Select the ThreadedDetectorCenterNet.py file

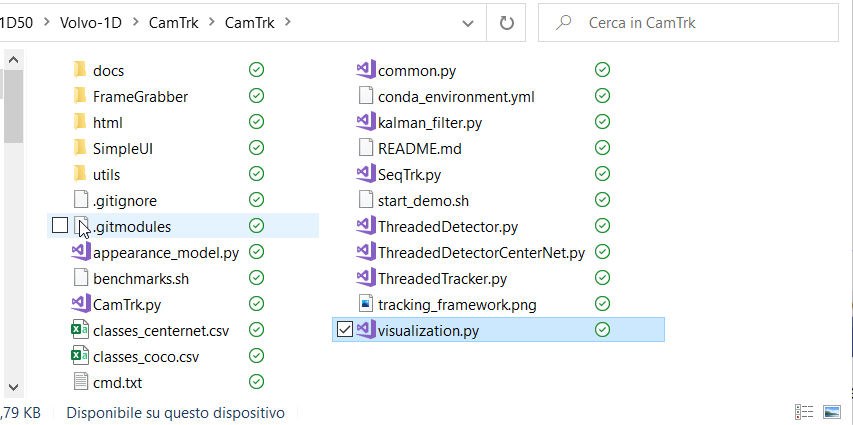coord(481,252)
